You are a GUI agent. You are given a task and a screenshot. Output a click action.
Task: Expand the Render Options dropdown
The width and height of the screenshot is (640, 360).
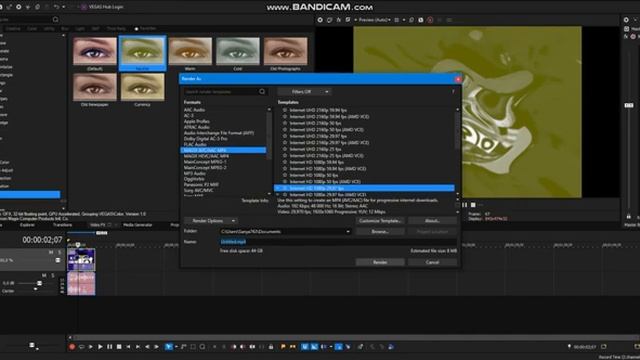(x=211, y=221)
